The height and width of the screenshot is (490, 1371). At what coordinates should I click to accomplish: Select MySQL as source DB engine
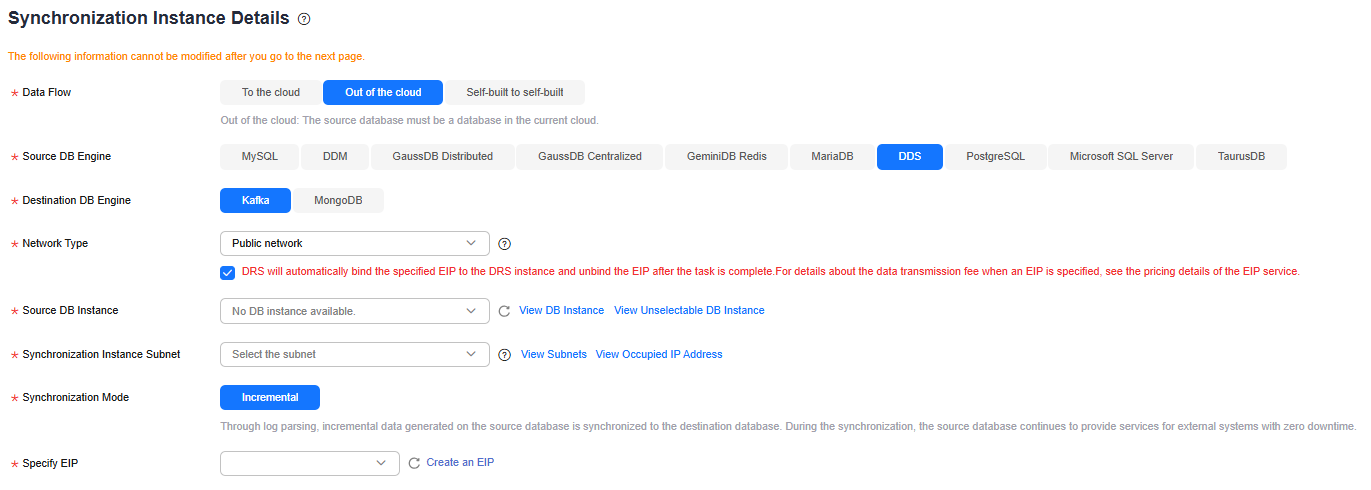click(x=260, y=157)
